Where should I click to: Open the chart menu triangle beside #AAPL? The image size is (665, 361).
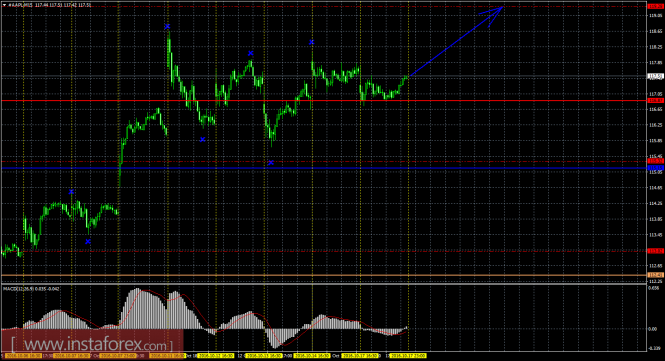pyautogui.click(x=4, y=5)
